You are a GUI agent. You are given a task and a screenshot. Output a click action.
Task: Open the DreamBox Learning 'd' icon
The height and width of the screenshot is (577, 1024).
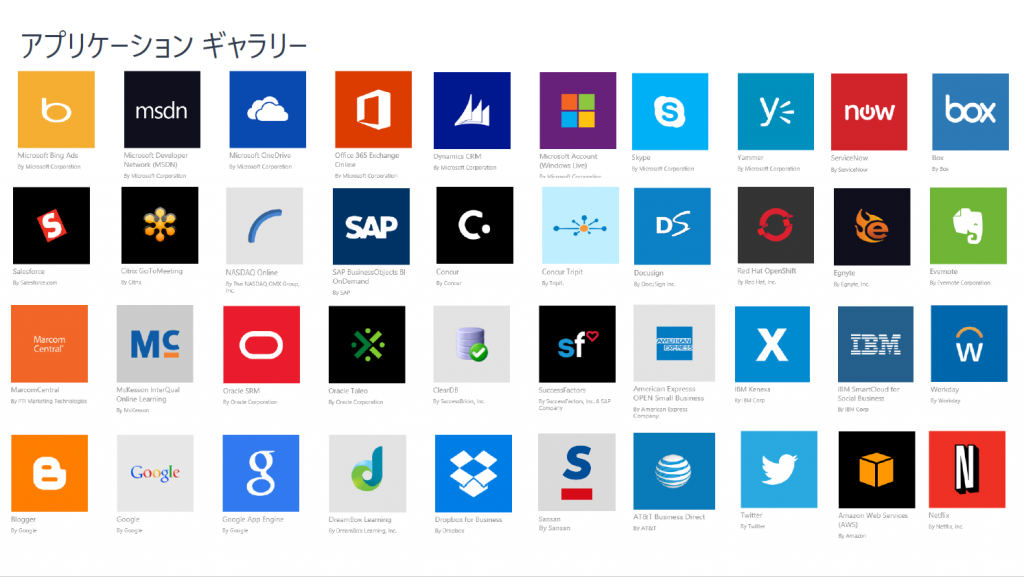[368, 473]
